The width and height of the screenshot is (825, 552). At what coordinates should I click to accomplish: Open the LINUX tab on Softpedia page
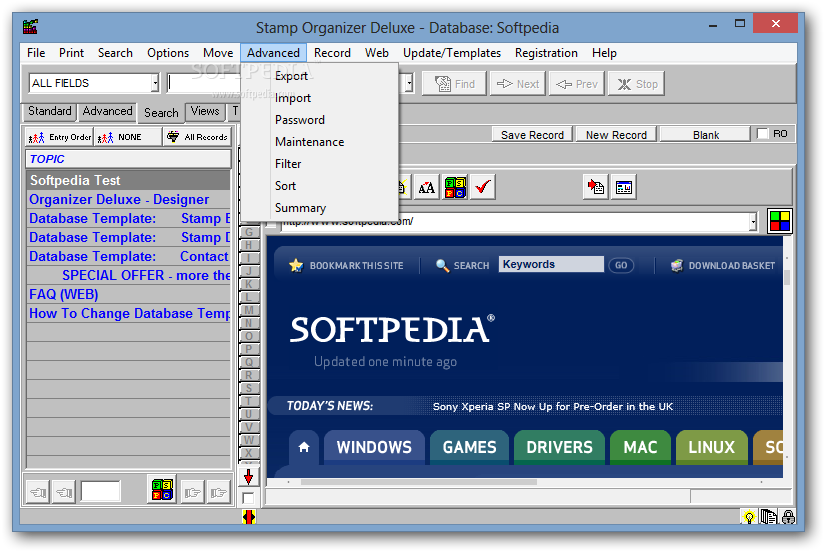pos(711,447)
